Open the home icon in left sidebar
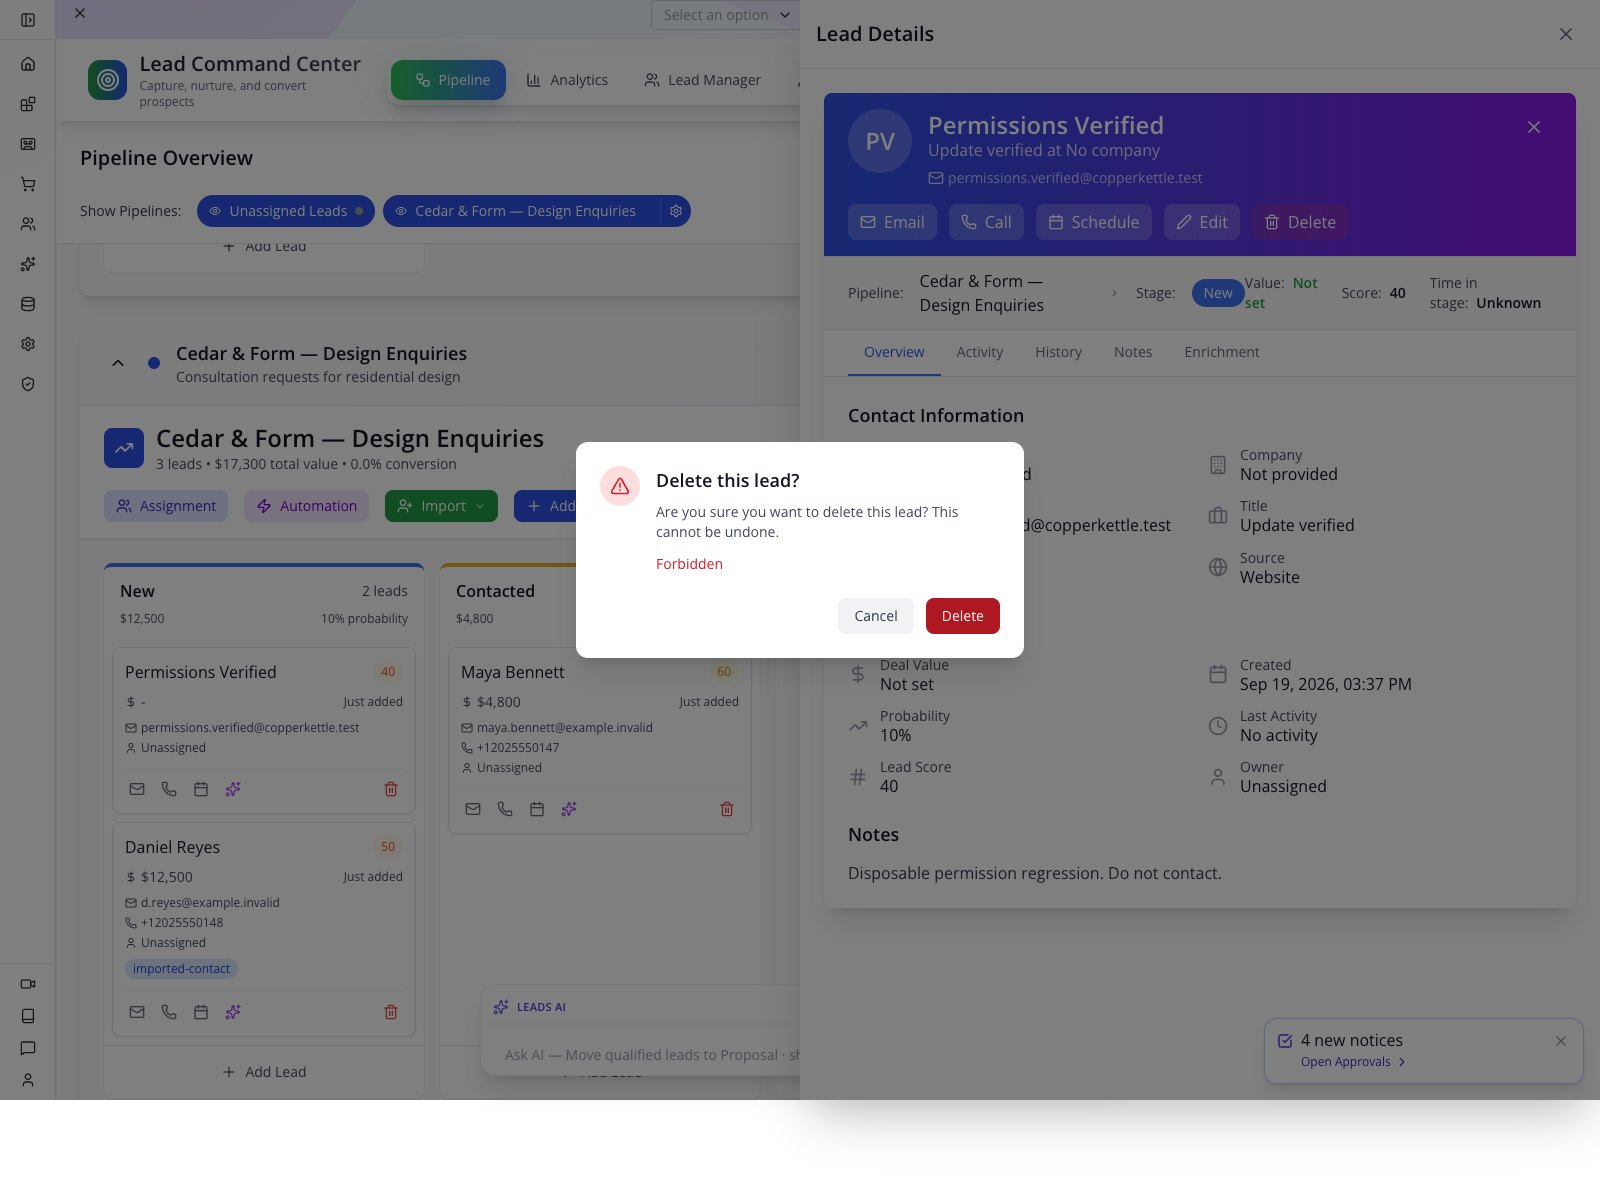 coord(28,64)
